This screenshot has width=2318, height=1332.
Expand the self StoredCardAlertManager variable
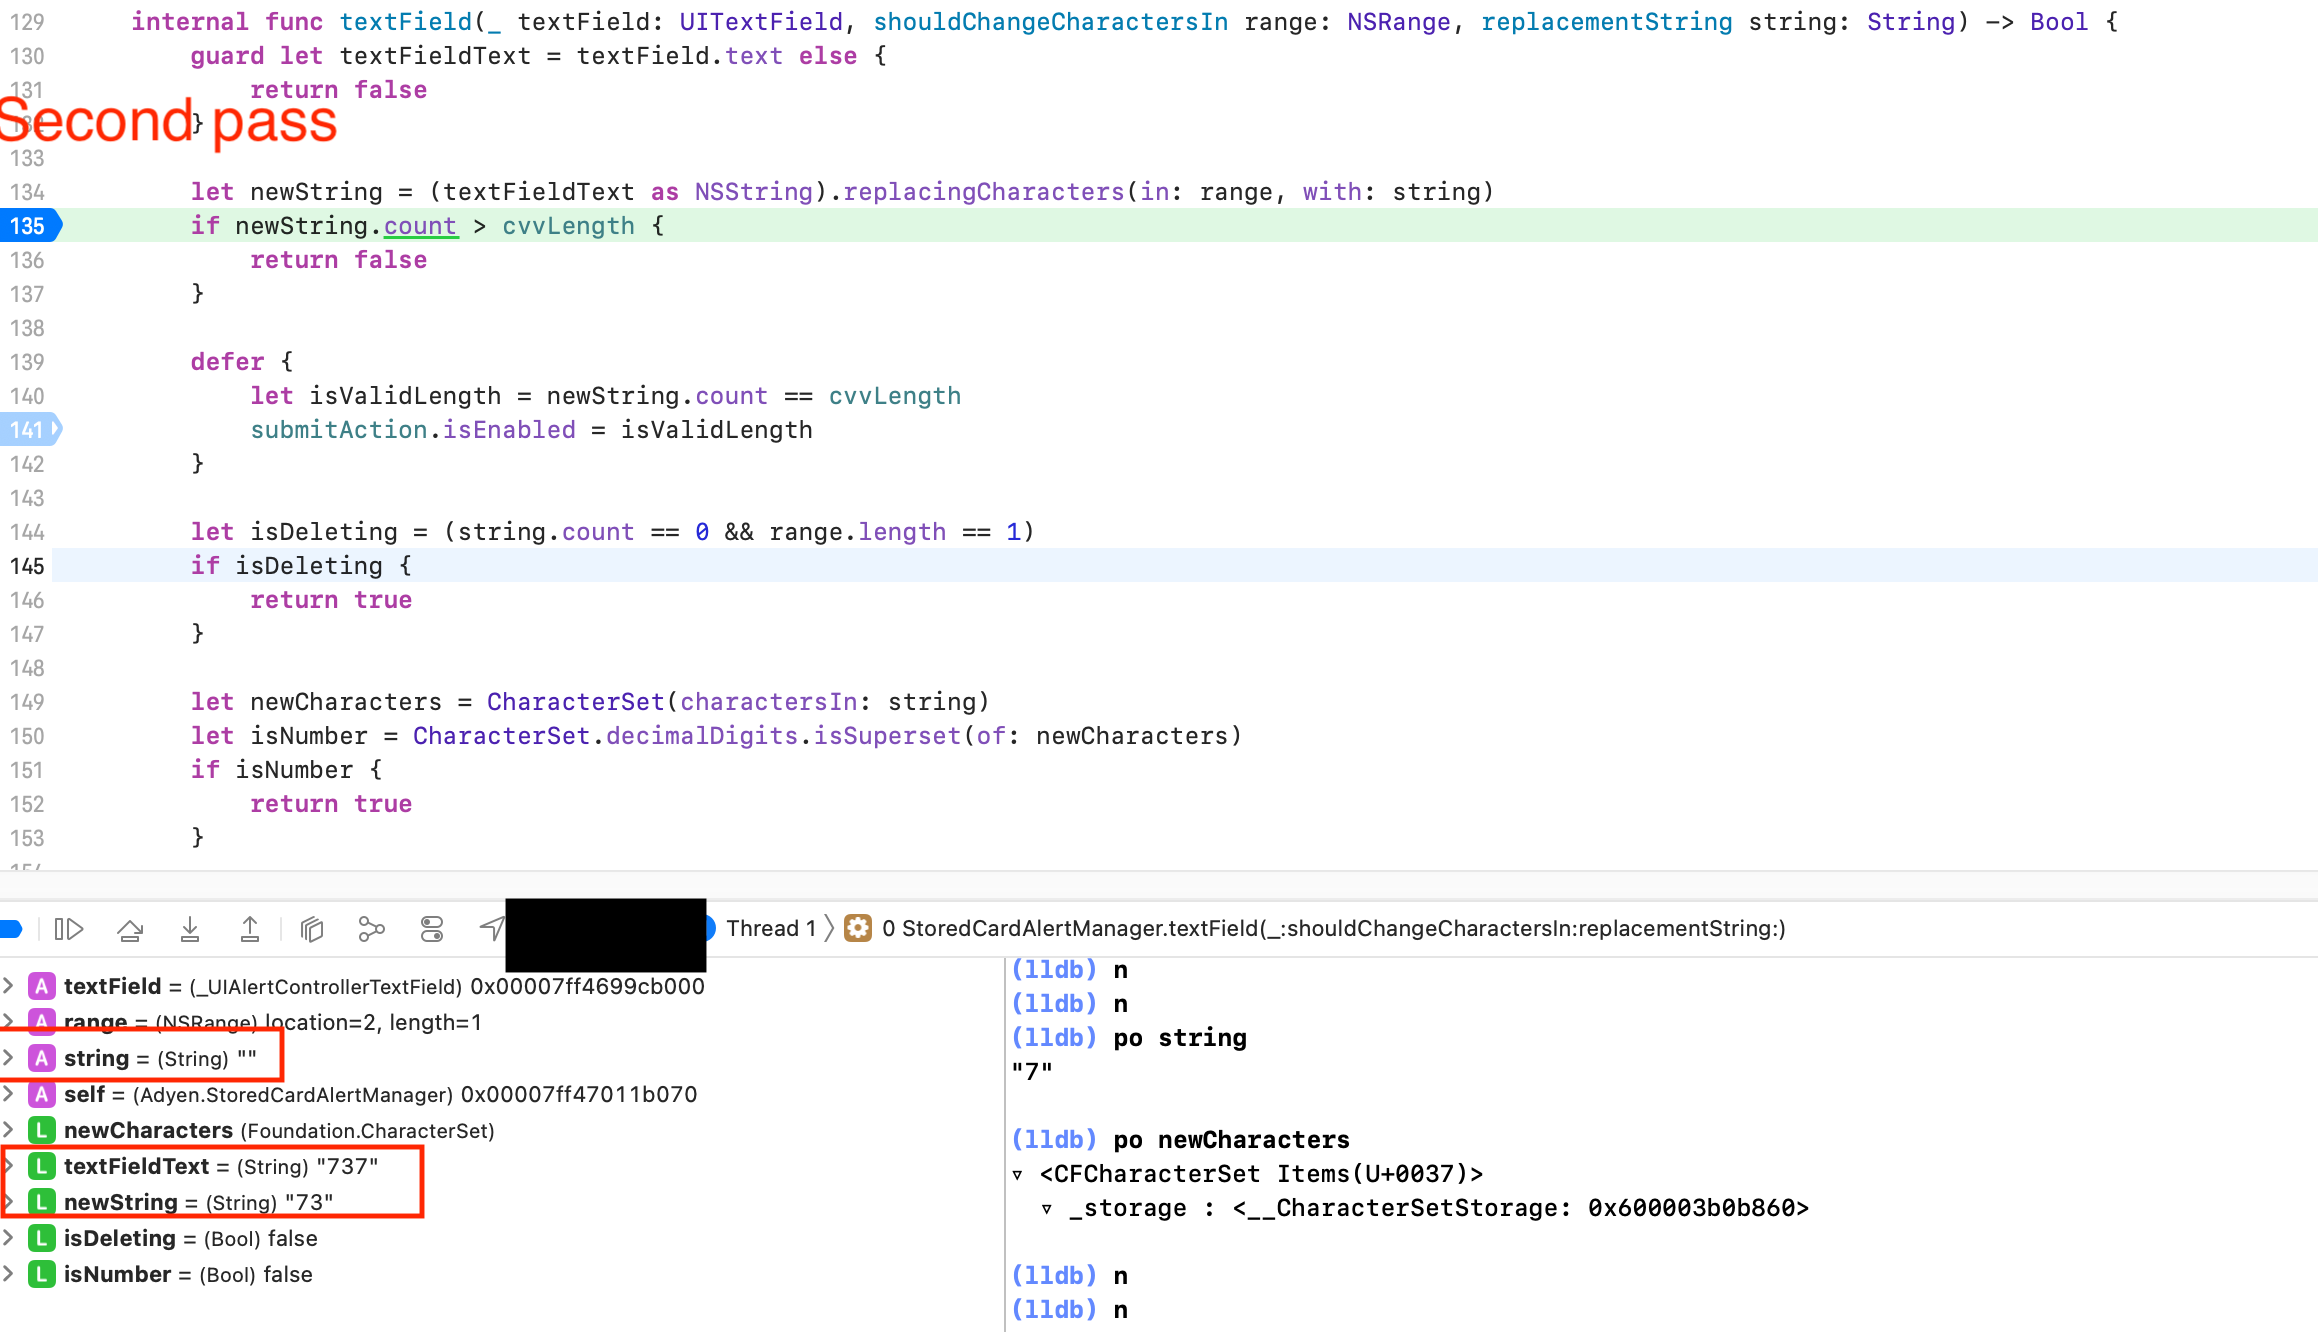point(9,1094)
